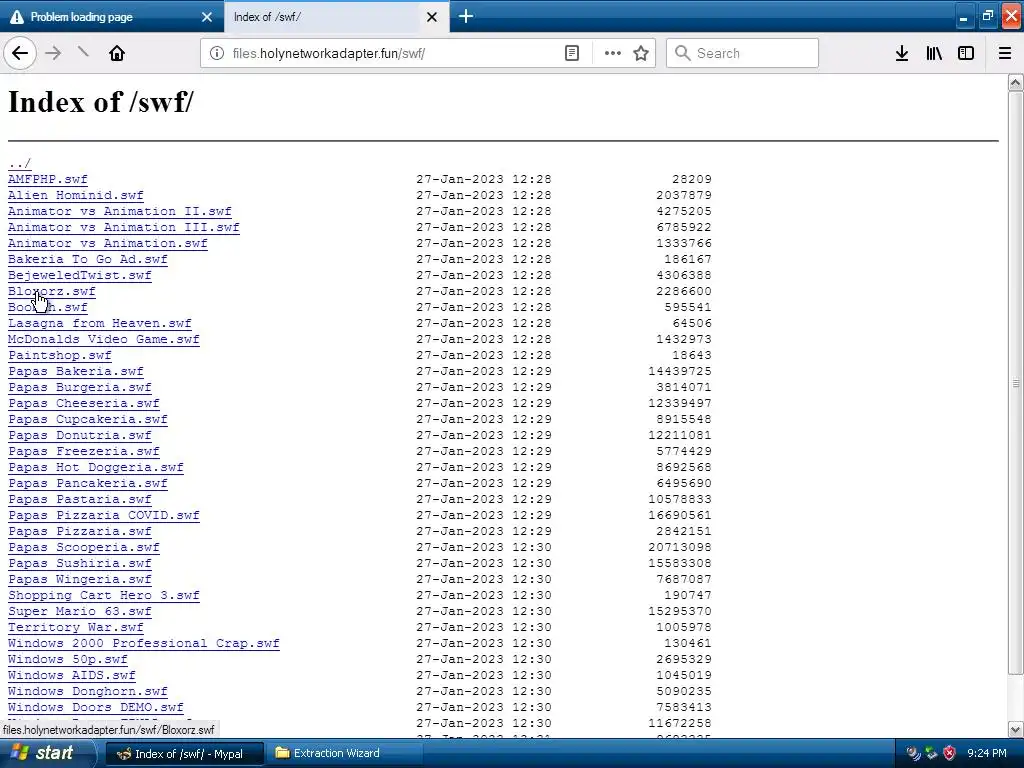1024x768 pixels.
Task: Click the red security shield tray icon
Action: click(x=950, y=753)
